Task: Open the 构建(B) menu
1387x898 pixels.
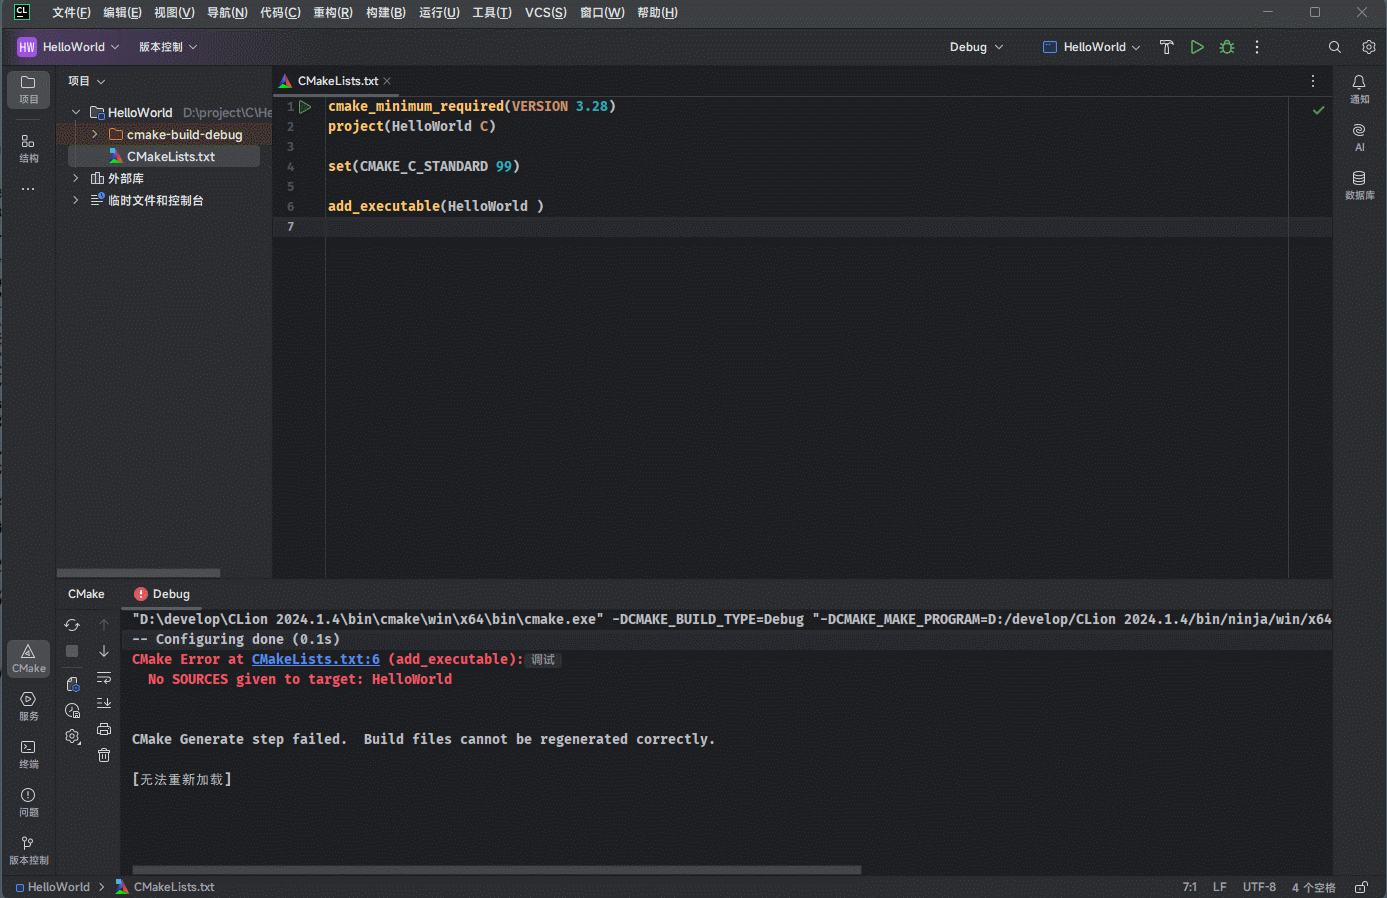Action: 385,13
